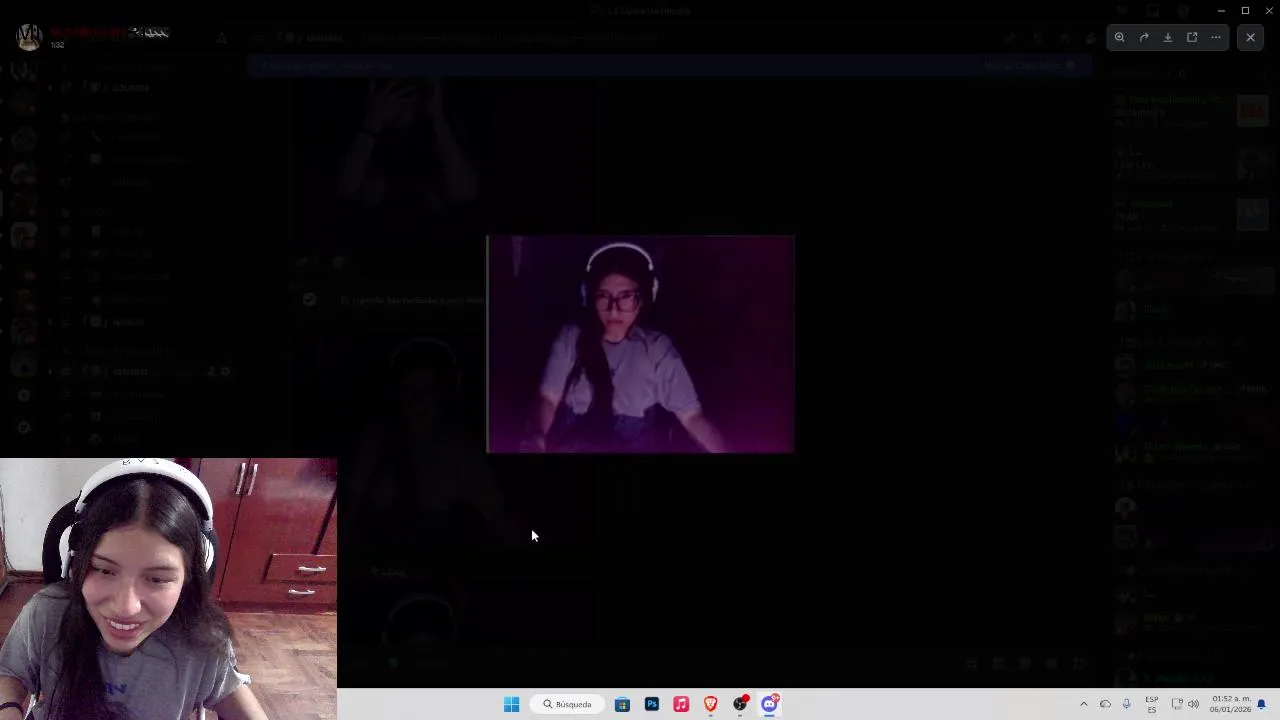Open the OneDrive cloud tray icon

pyautogui.click(x=1105, y=704)
